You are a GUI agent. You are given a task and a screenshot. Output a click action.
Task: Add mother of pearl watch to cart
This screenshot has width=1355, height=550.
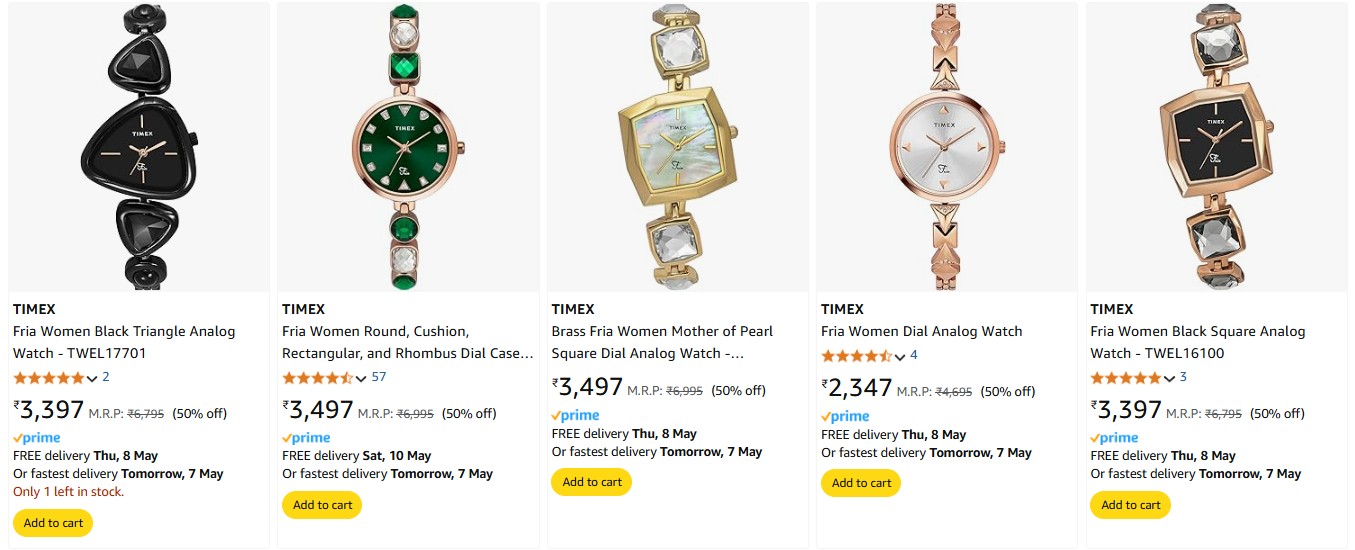tap(592, 482)
